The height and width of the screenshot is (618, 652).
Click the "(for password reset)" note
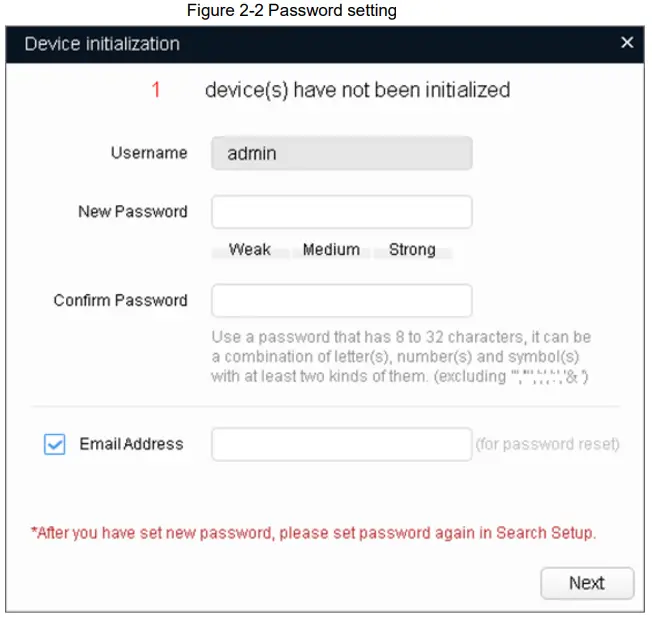(547, 444)
